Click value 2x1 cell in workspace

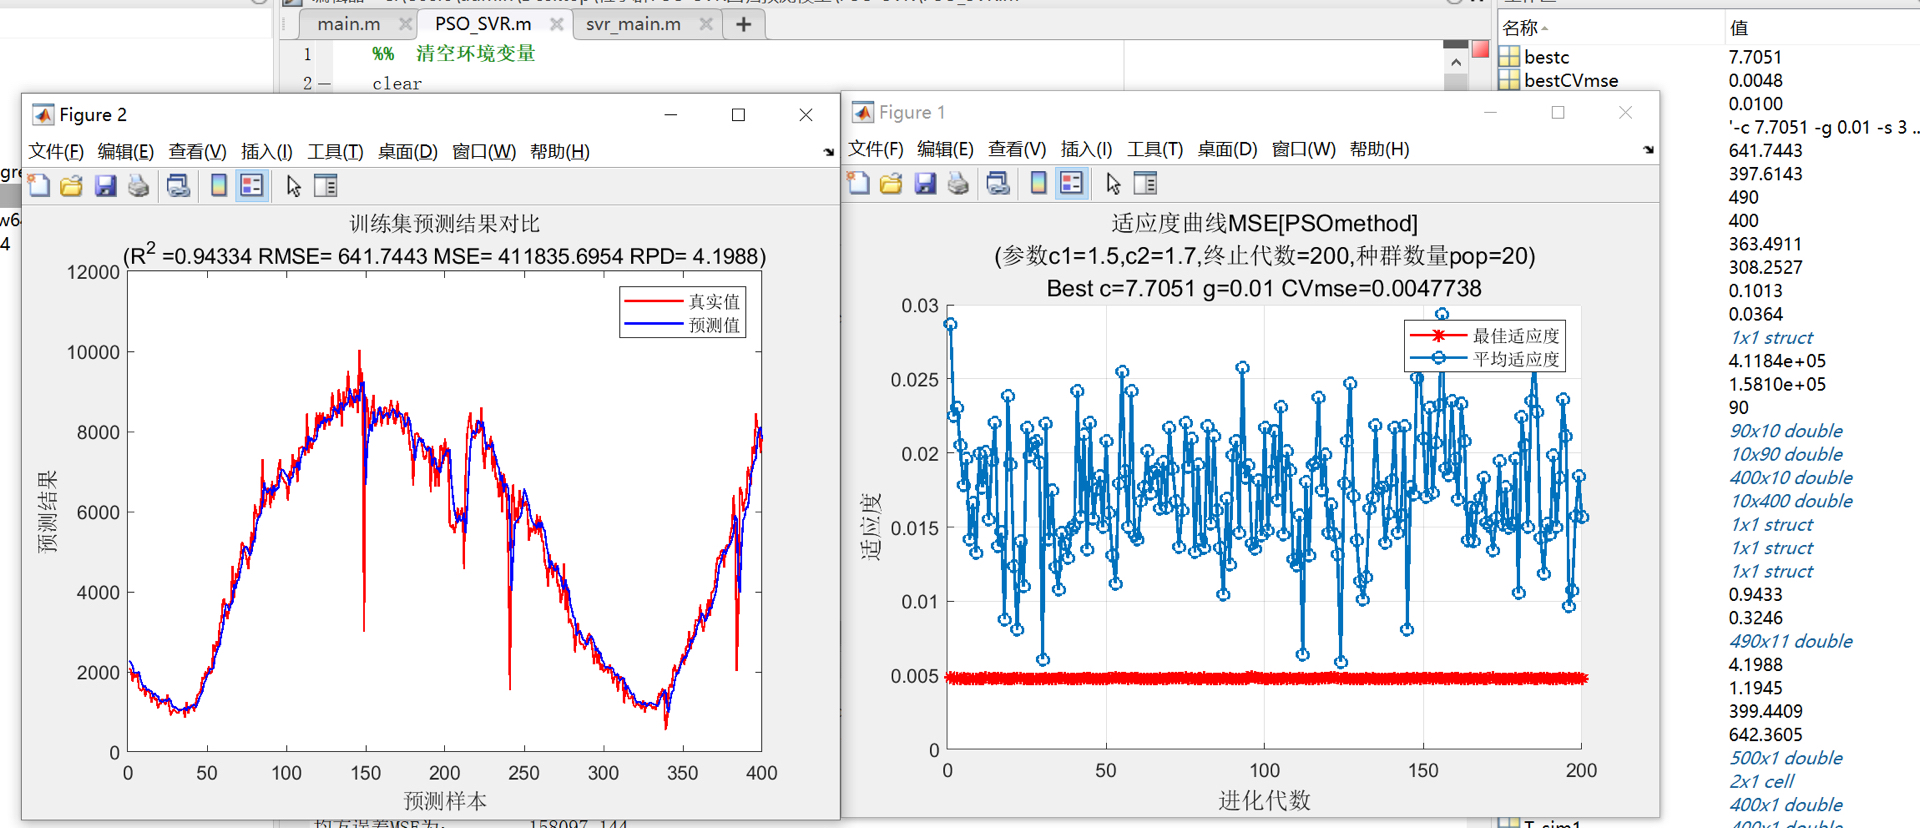1762,781
